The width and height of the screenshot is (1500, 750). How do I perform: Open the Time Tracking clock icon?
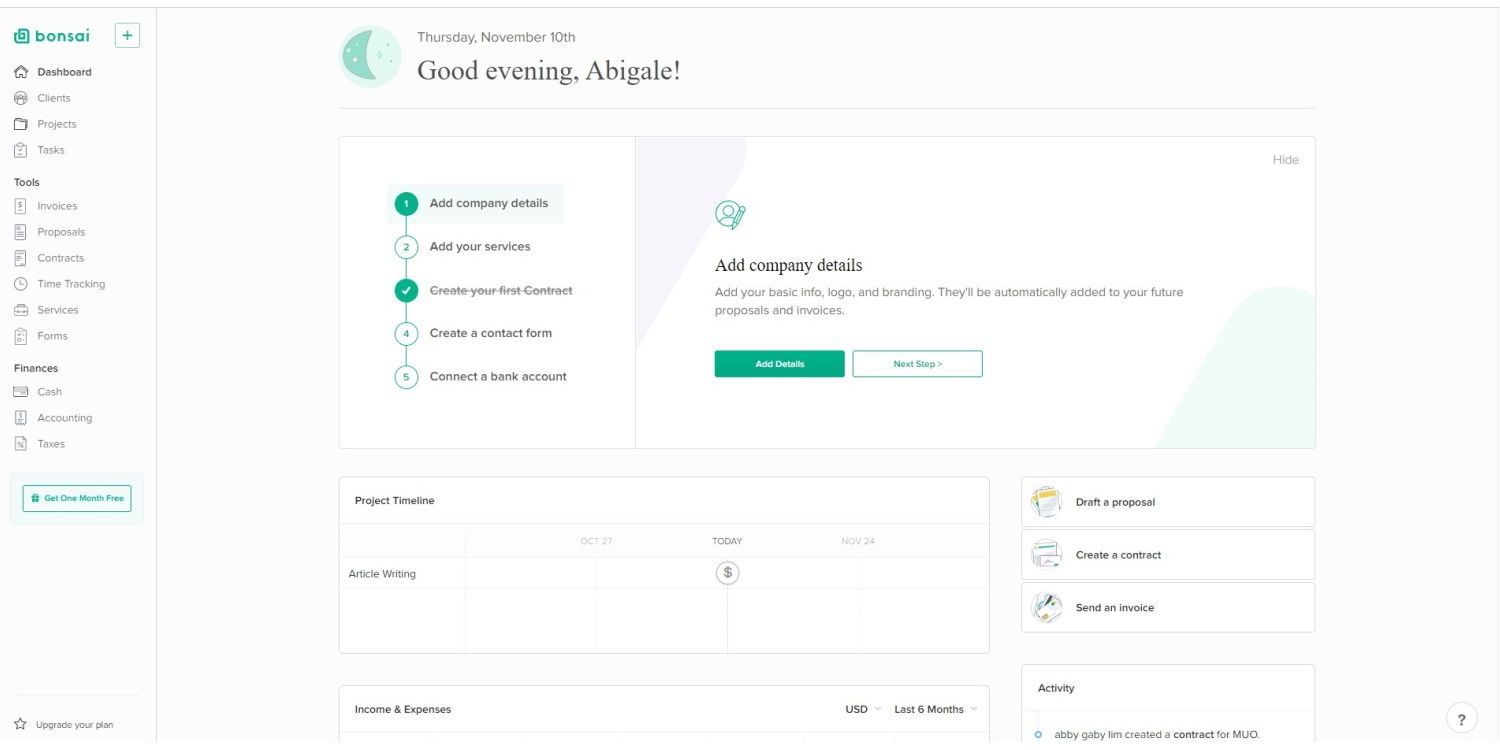20,284
